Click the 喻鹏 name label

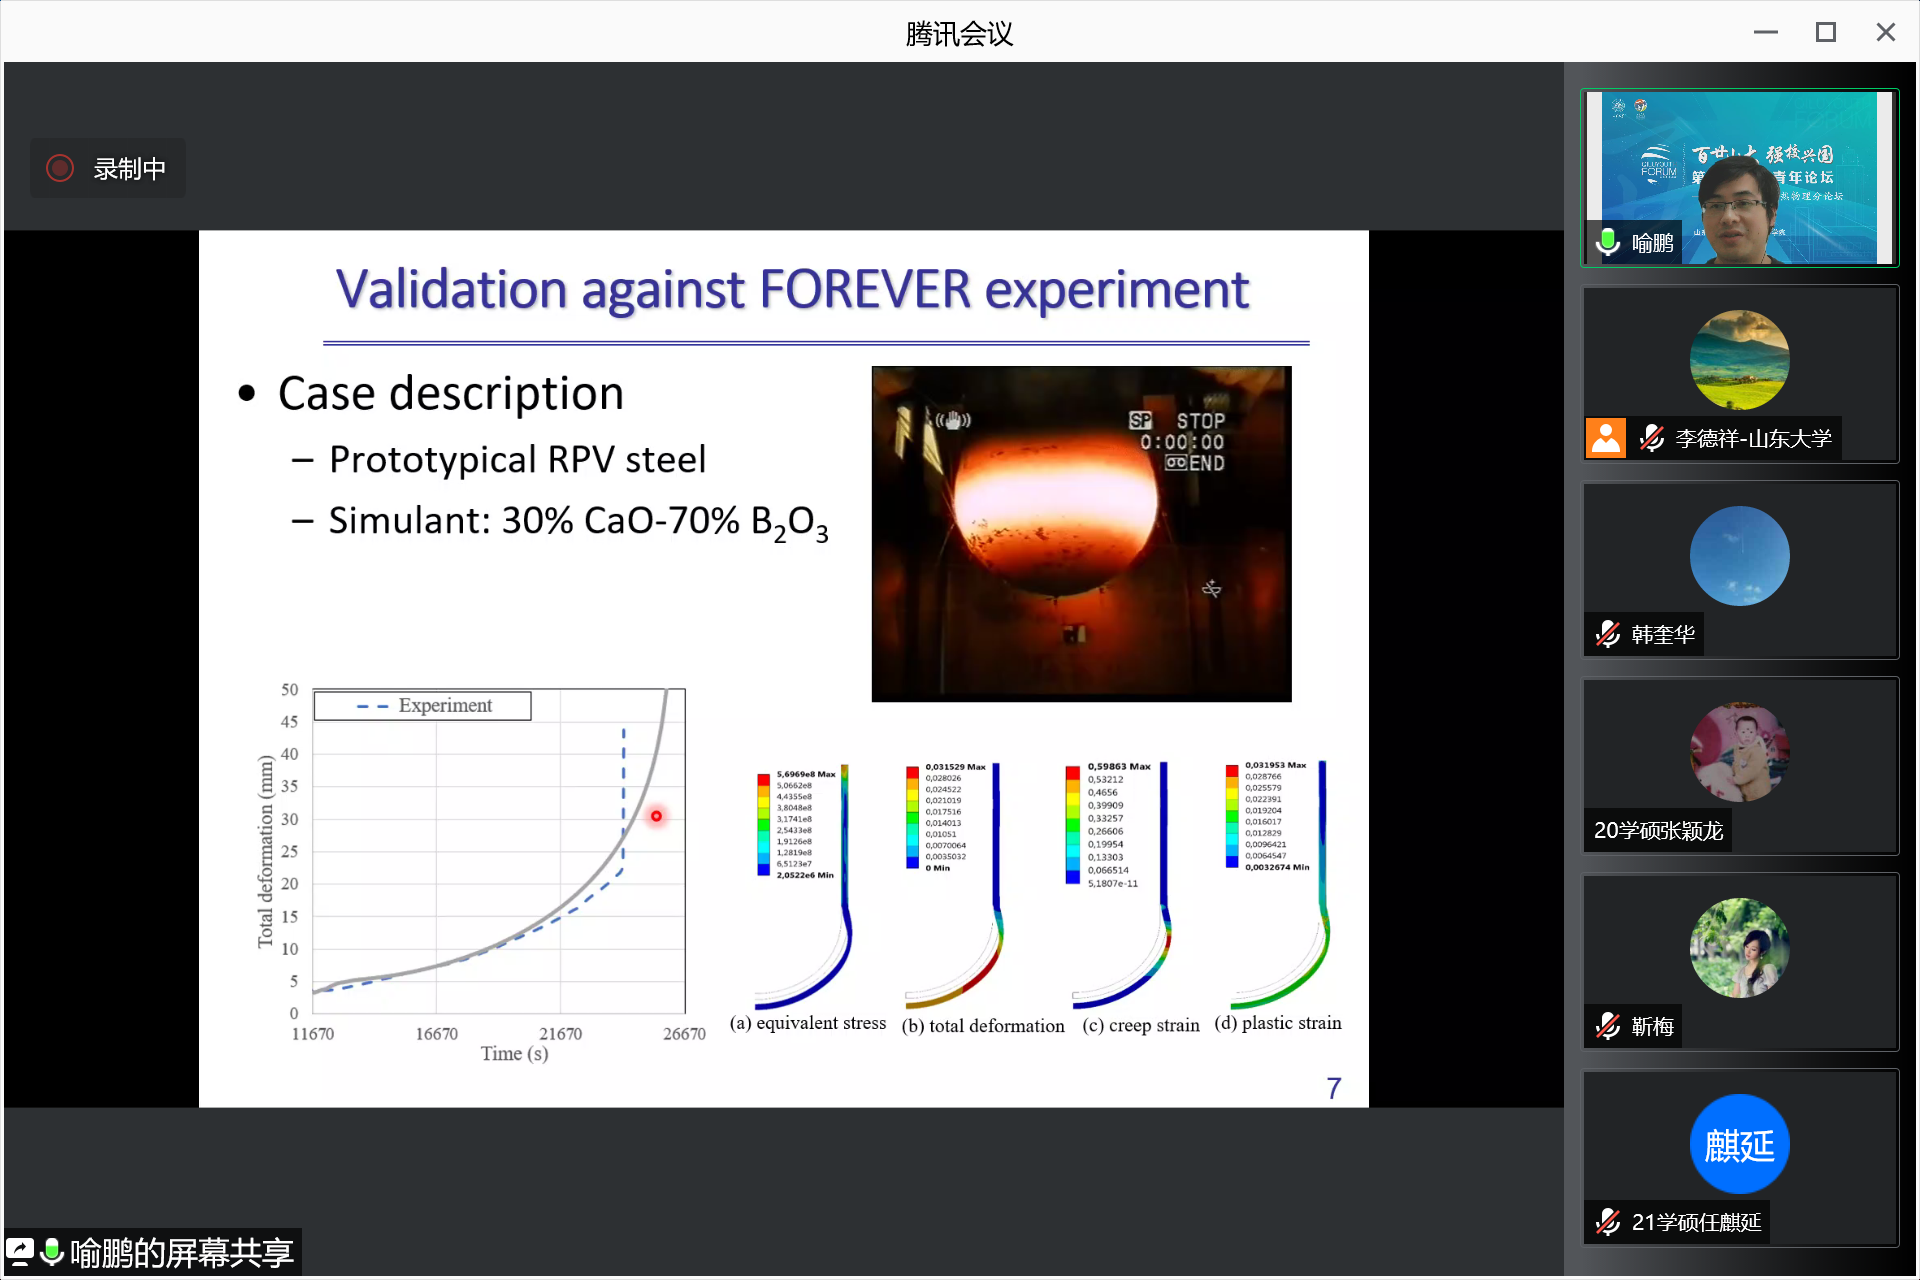pos(1652,243)
